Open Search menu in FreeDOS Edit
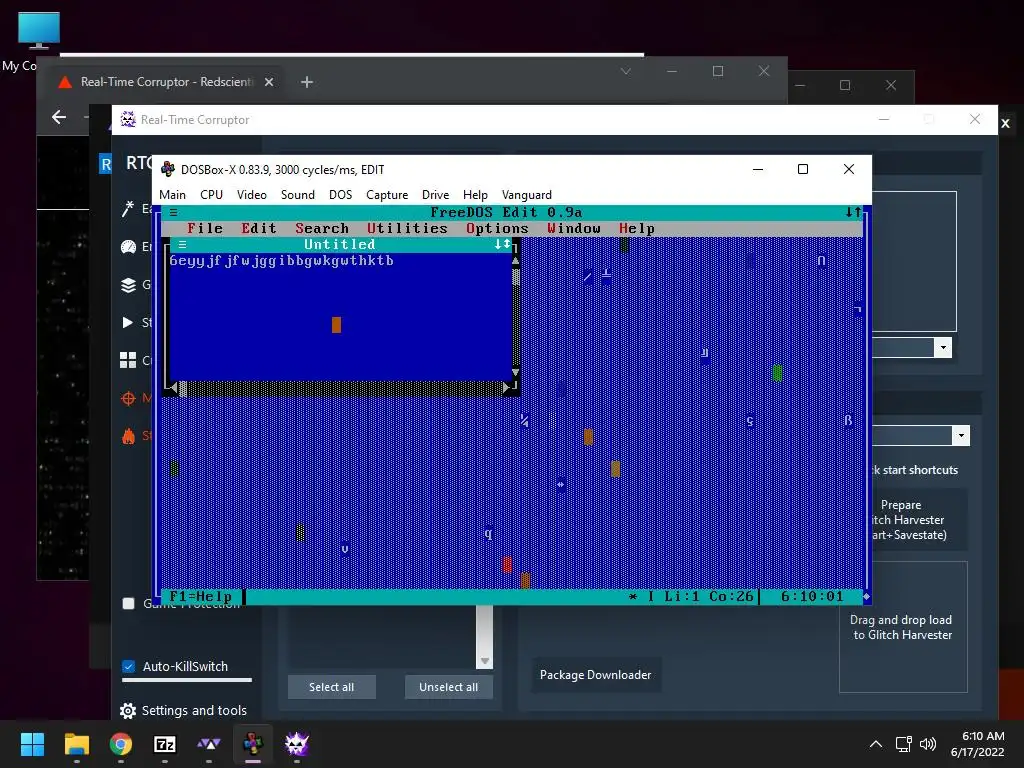The height and width of the screenshot is (768, 1024). tap(322, 229)
